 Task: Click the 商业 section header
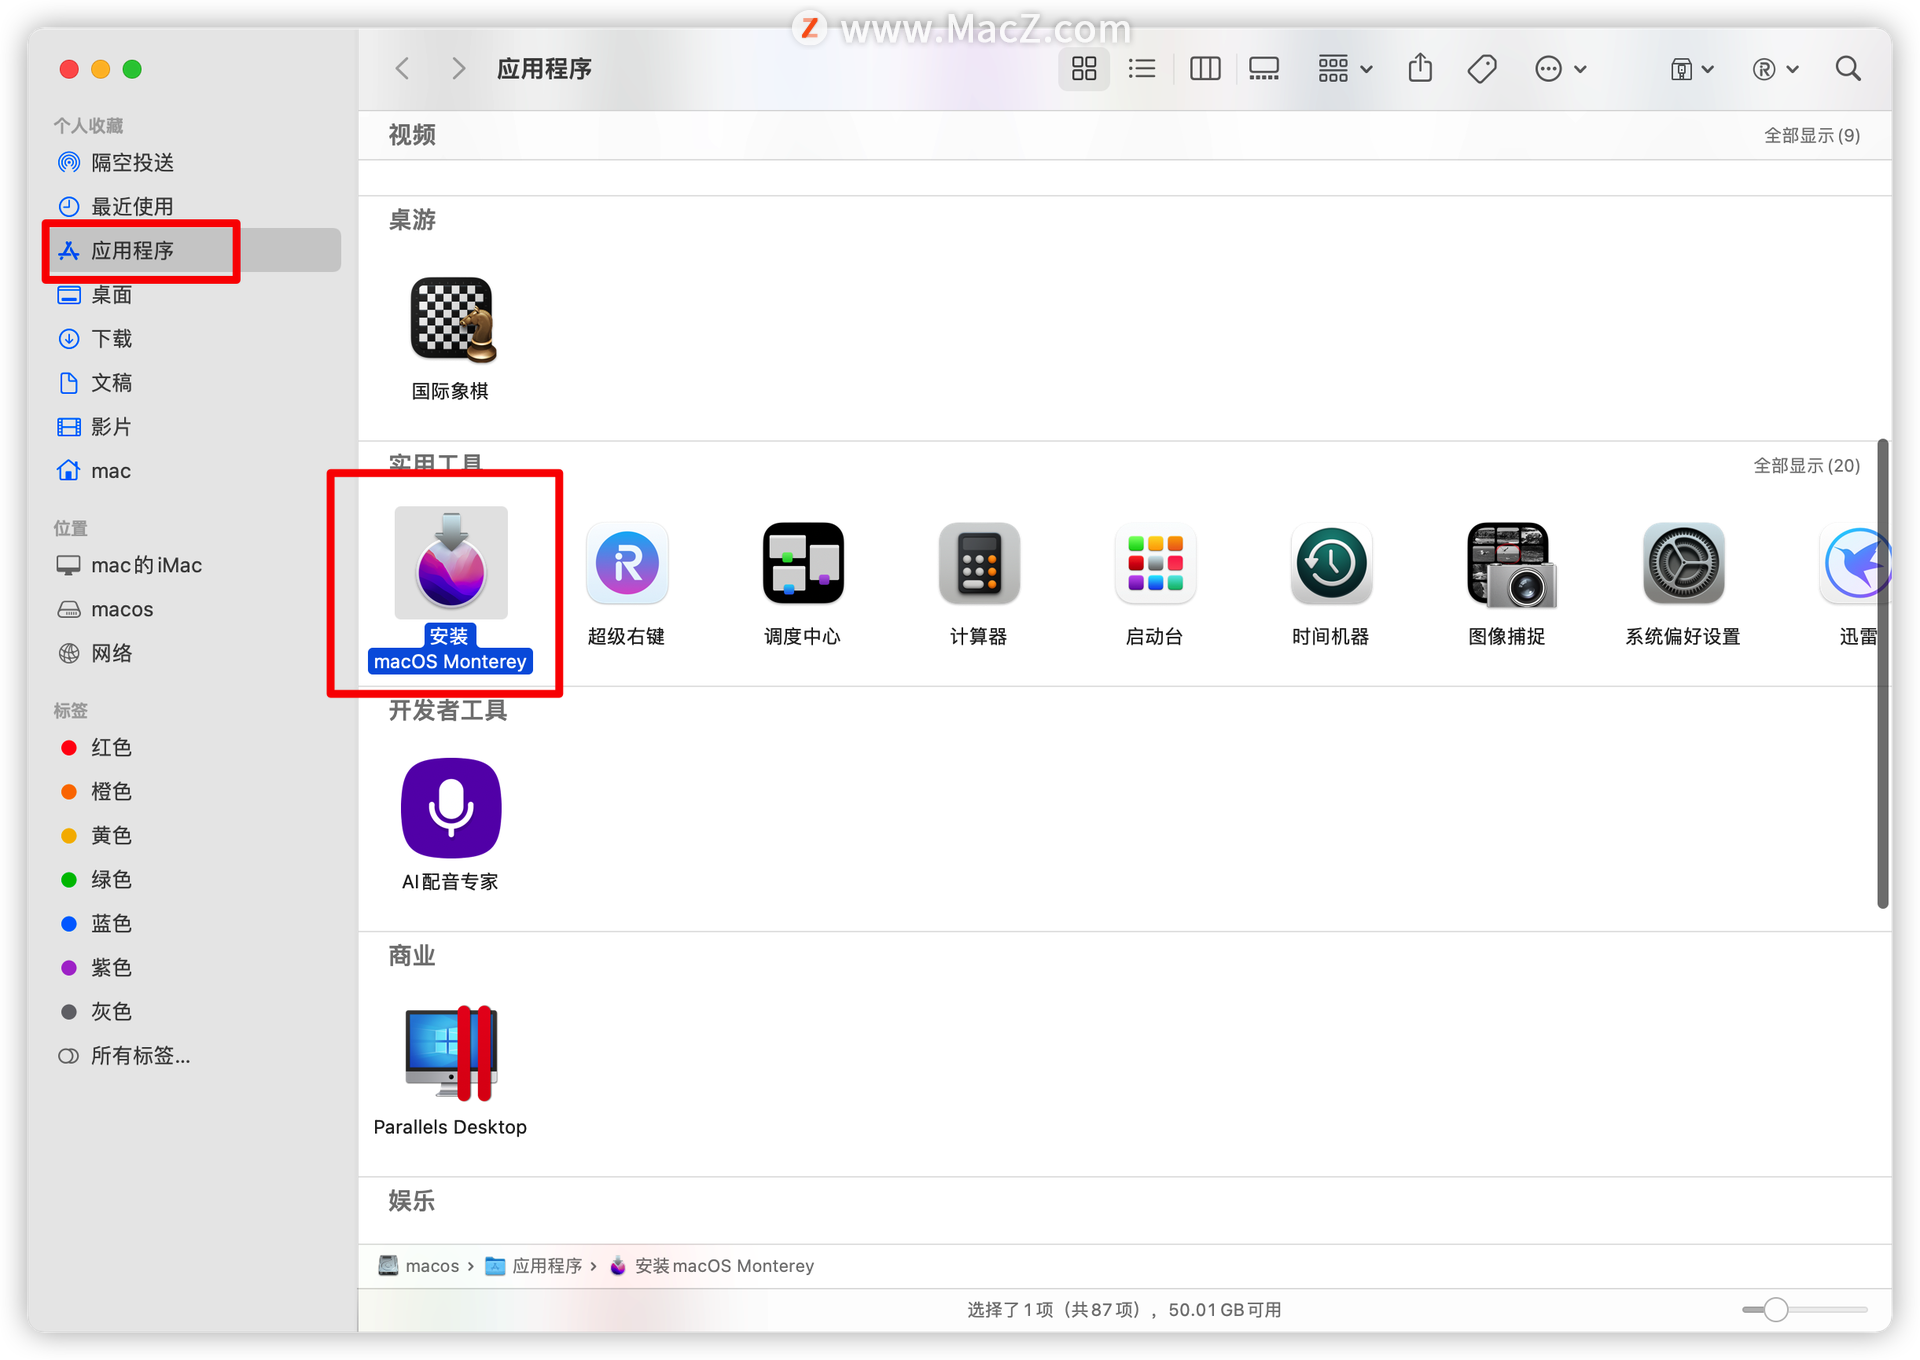point(412,955)
